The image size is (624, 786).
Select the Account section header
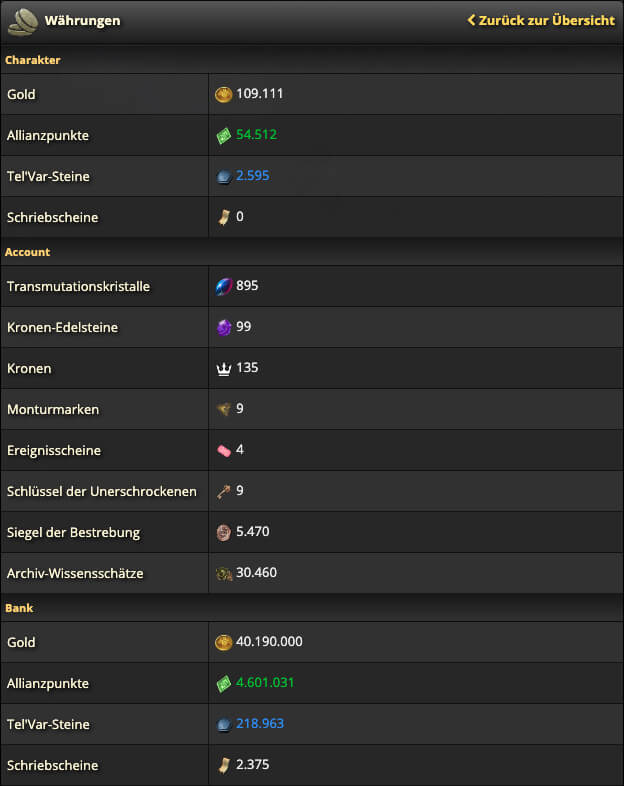pos(28,252)
